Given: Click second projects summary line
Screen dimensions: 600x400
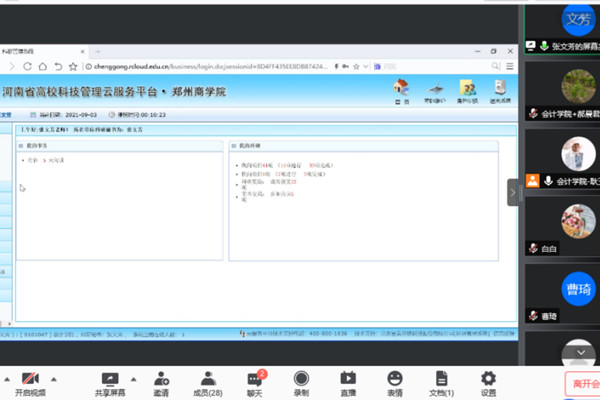Looking at the screenshot, I should click(283, 174).
